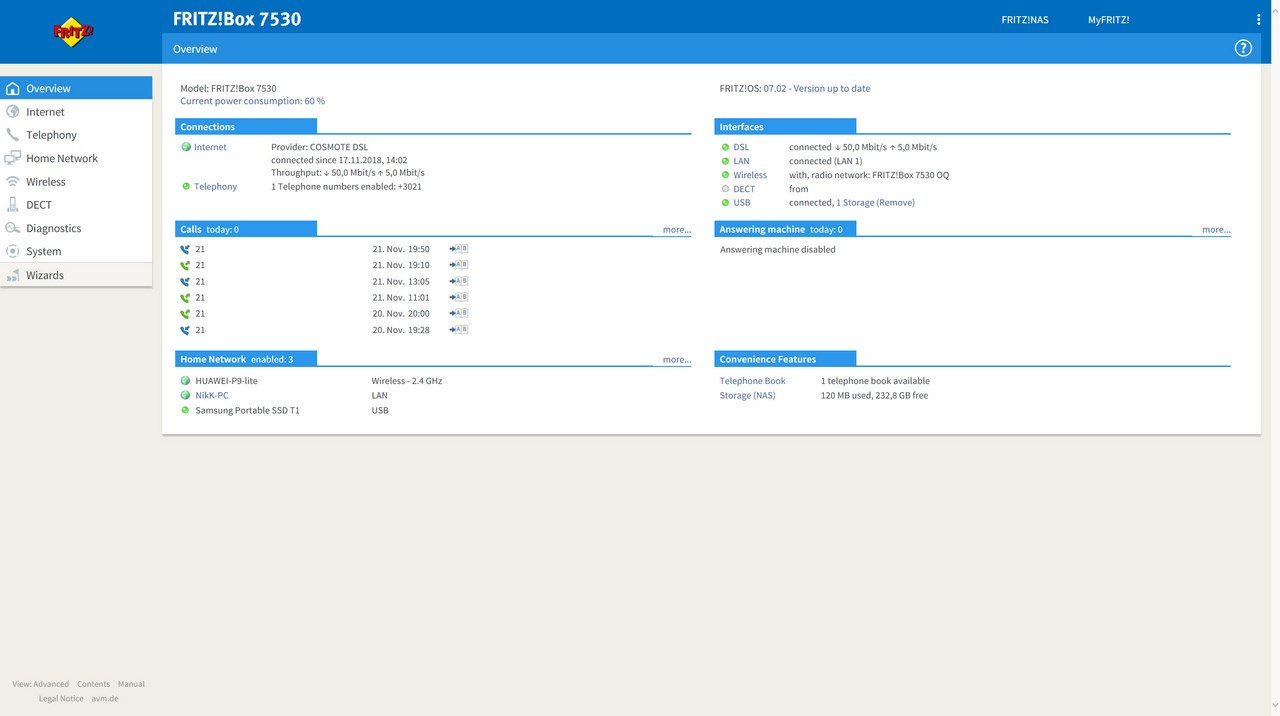Click the call icon for 21. Nov. 19:10
The height and width of the screenshot is (716, 1280).
(185, 265)
